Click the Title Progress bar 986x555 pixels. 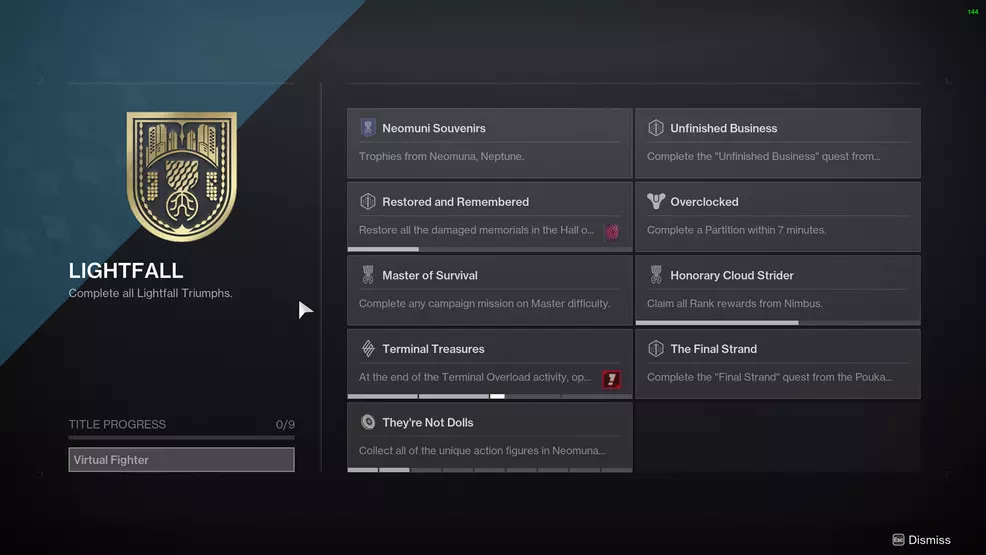[181, 437]
